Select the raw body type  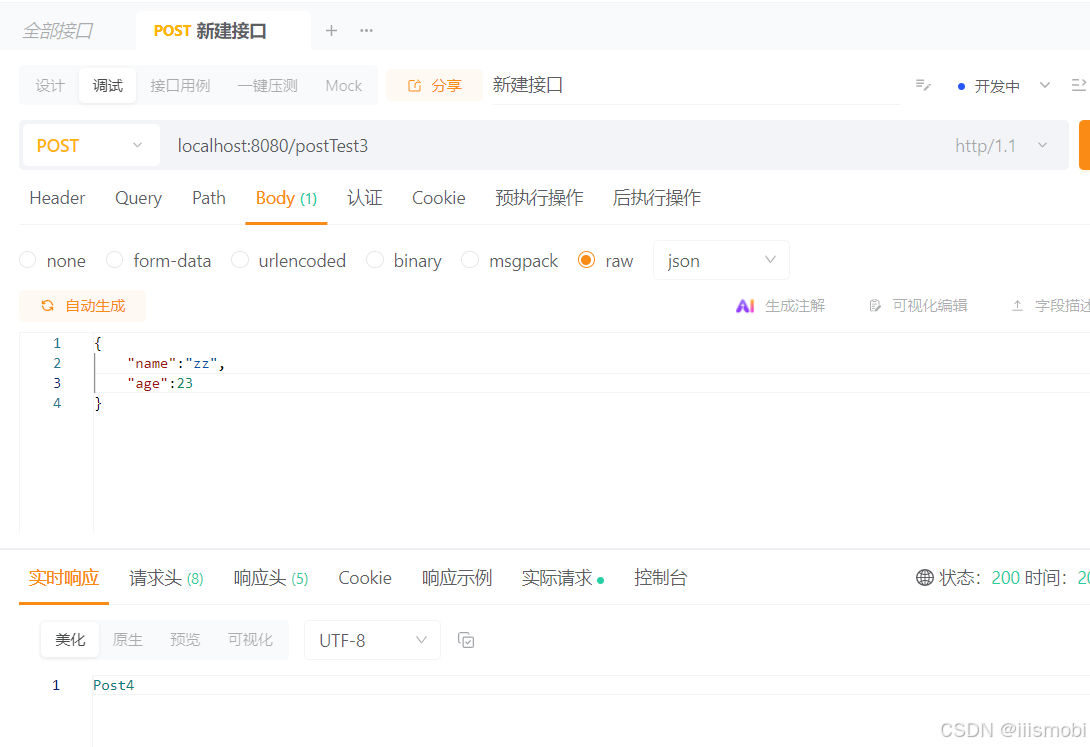(x=586, y=260)
